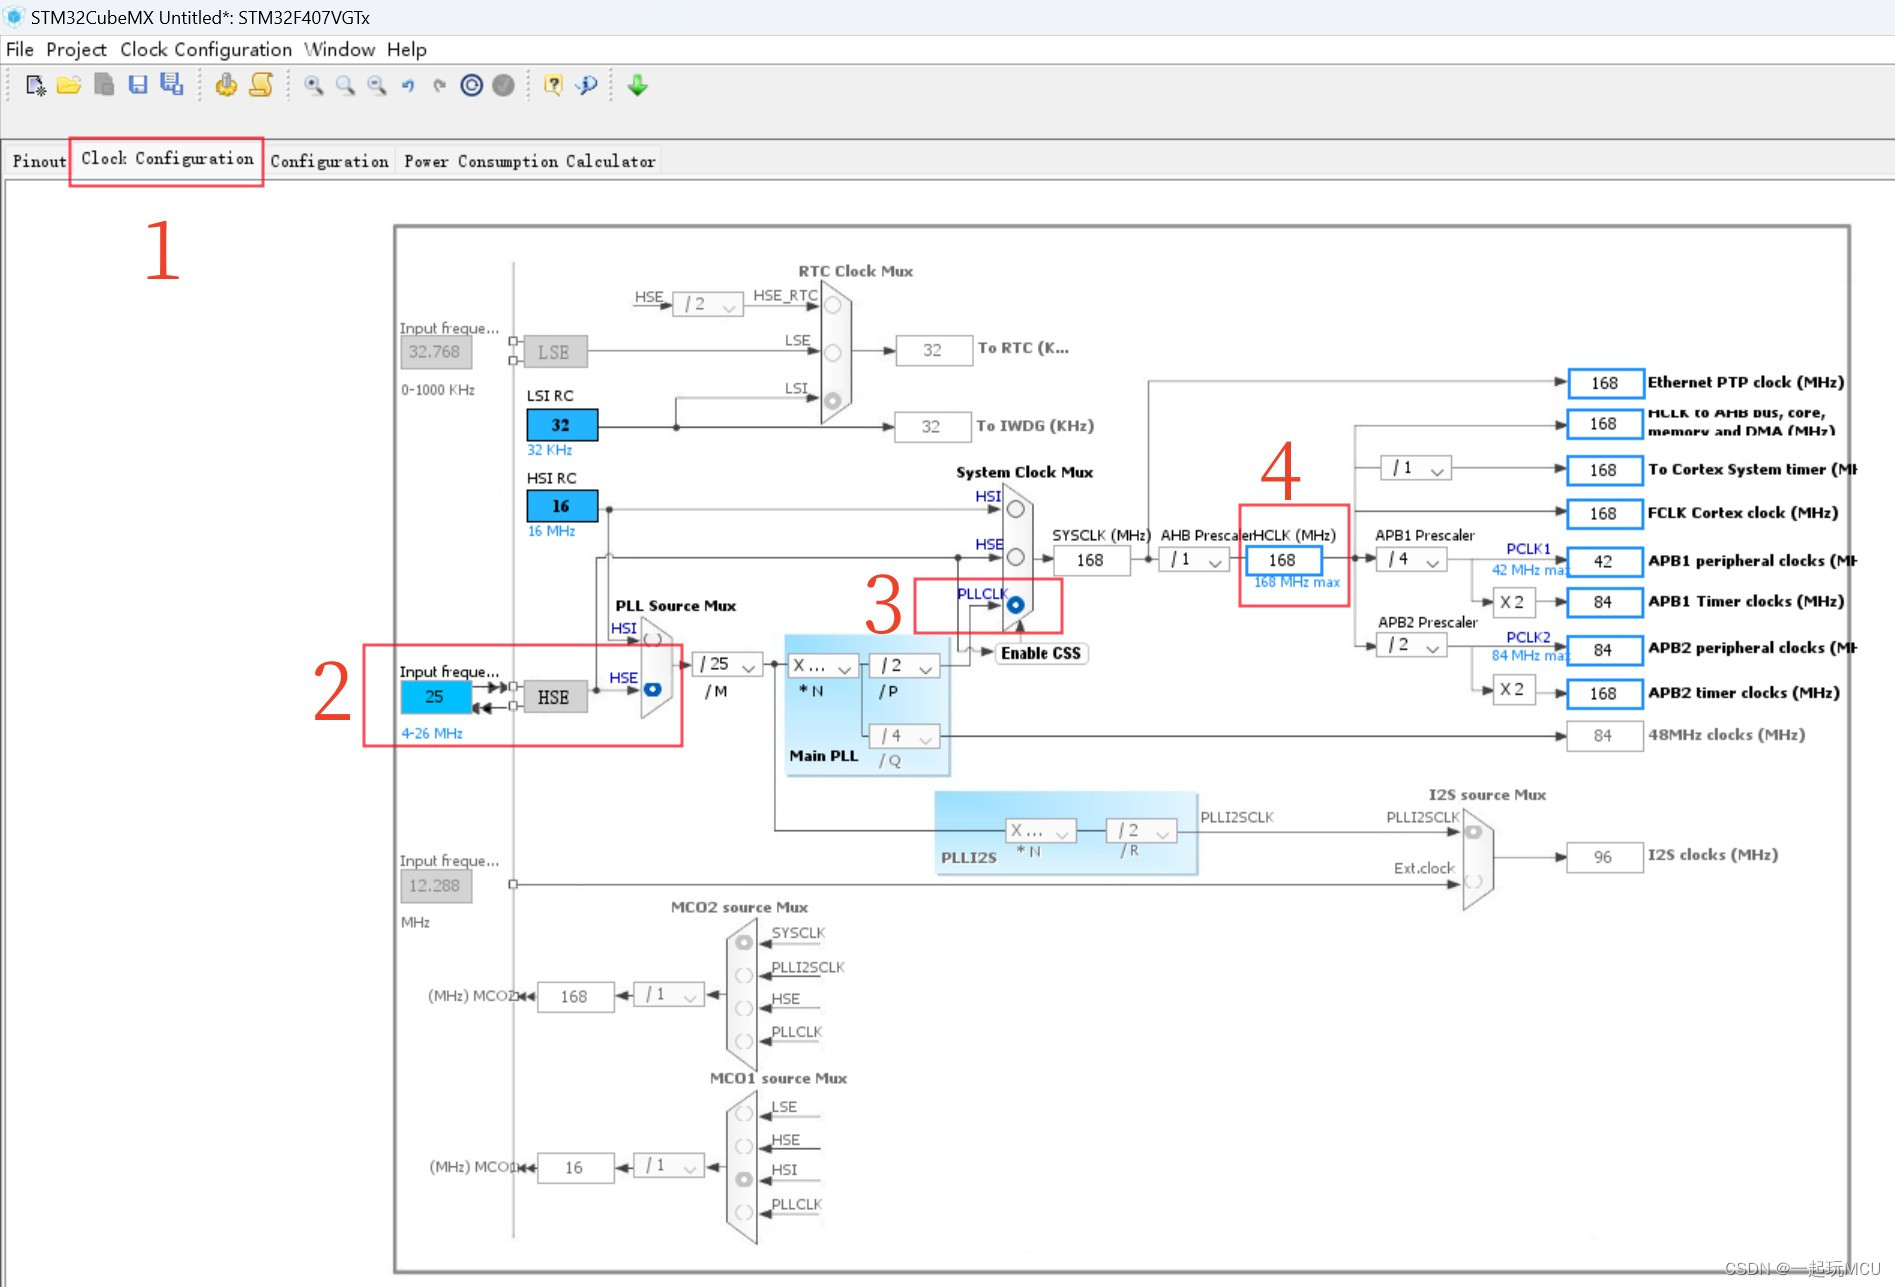Click the Generate Report scroll icon

[261, 86]
